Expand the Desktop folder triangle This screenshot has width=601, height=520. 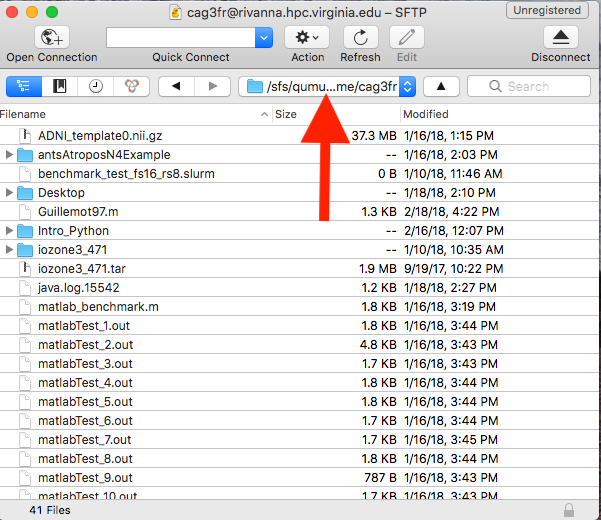pos(10,193)
